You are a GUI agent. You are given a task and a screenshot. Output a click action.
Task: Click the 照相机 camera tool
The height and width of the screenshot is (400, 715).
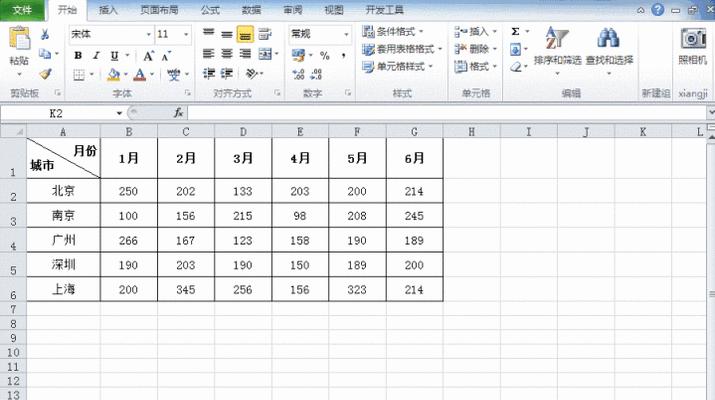coord(692,46)
